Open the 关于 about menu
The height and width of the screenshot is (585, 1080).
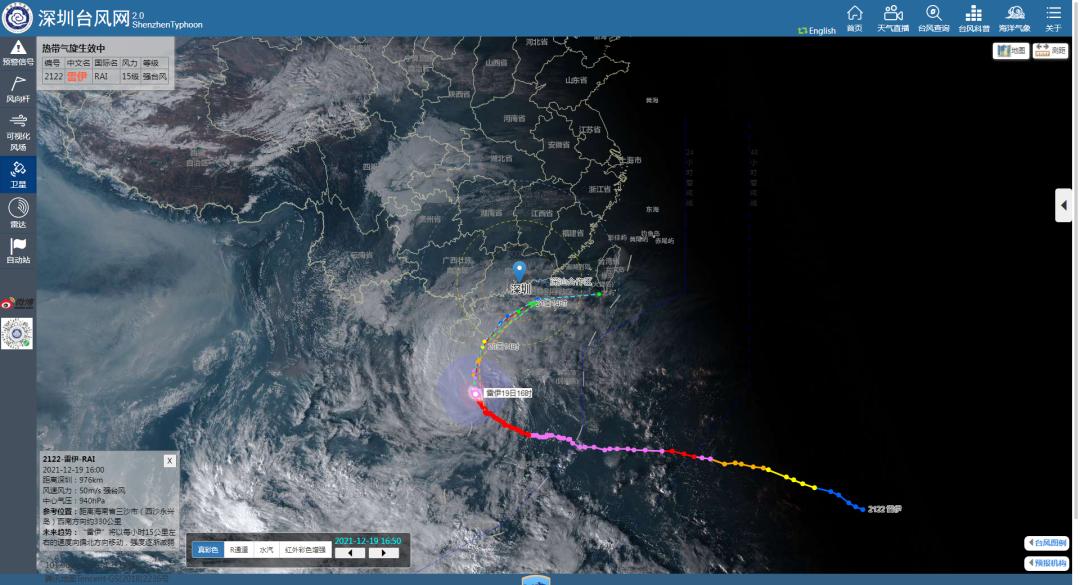(1053, 18)
